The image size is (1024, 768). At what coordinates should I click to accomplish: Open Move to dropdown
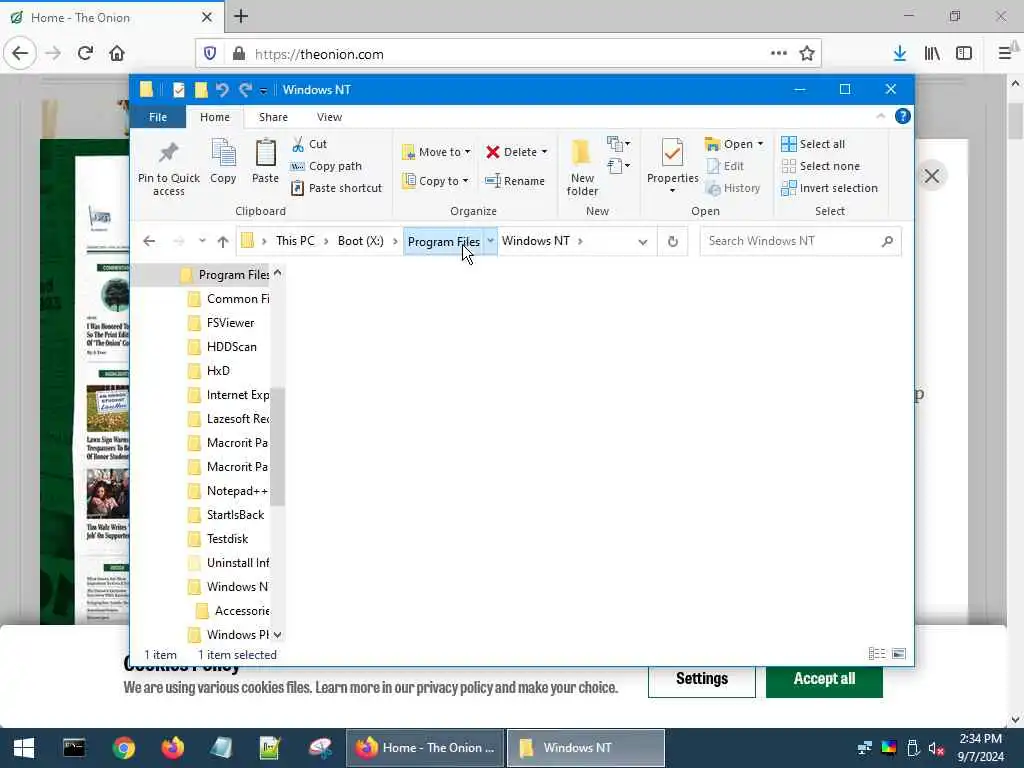pos(436,152)
